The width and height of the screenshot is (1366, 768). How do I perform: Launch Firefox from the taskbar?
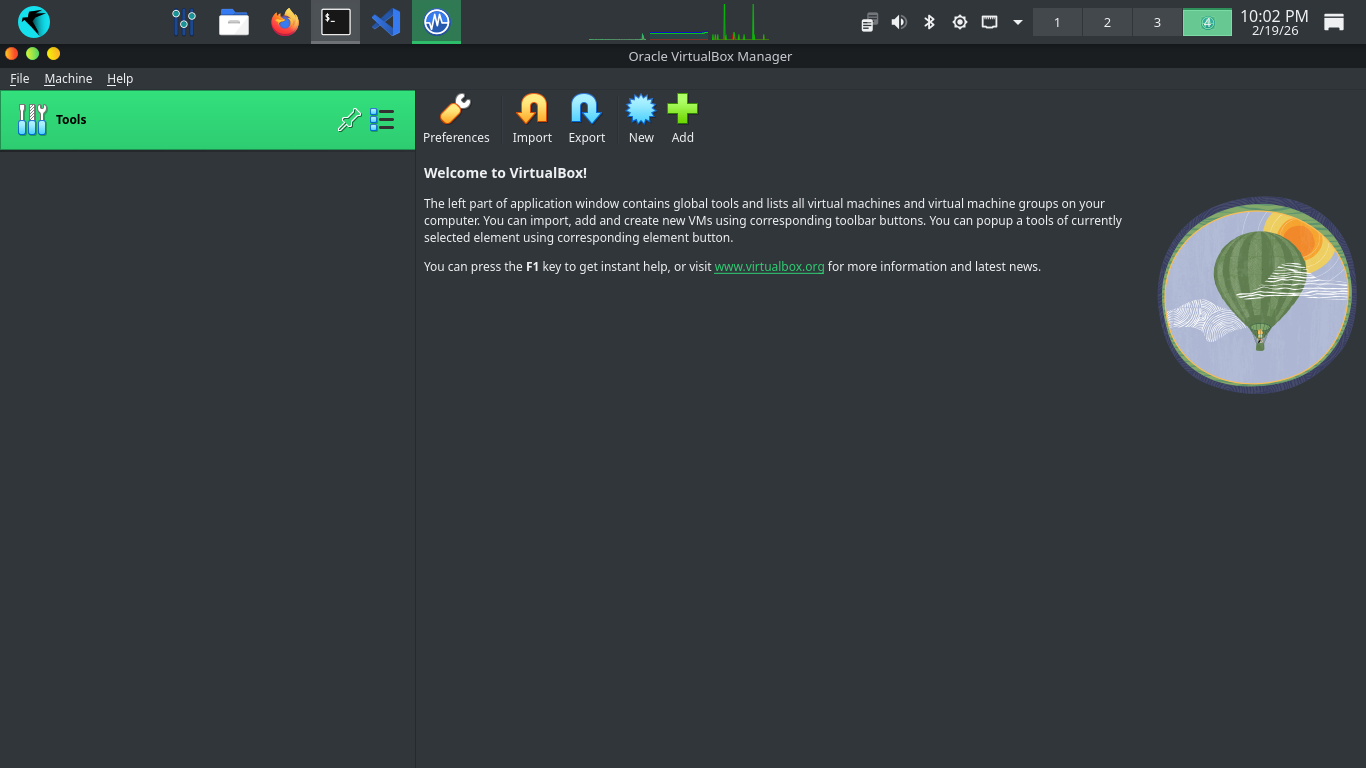pos(285,22)
